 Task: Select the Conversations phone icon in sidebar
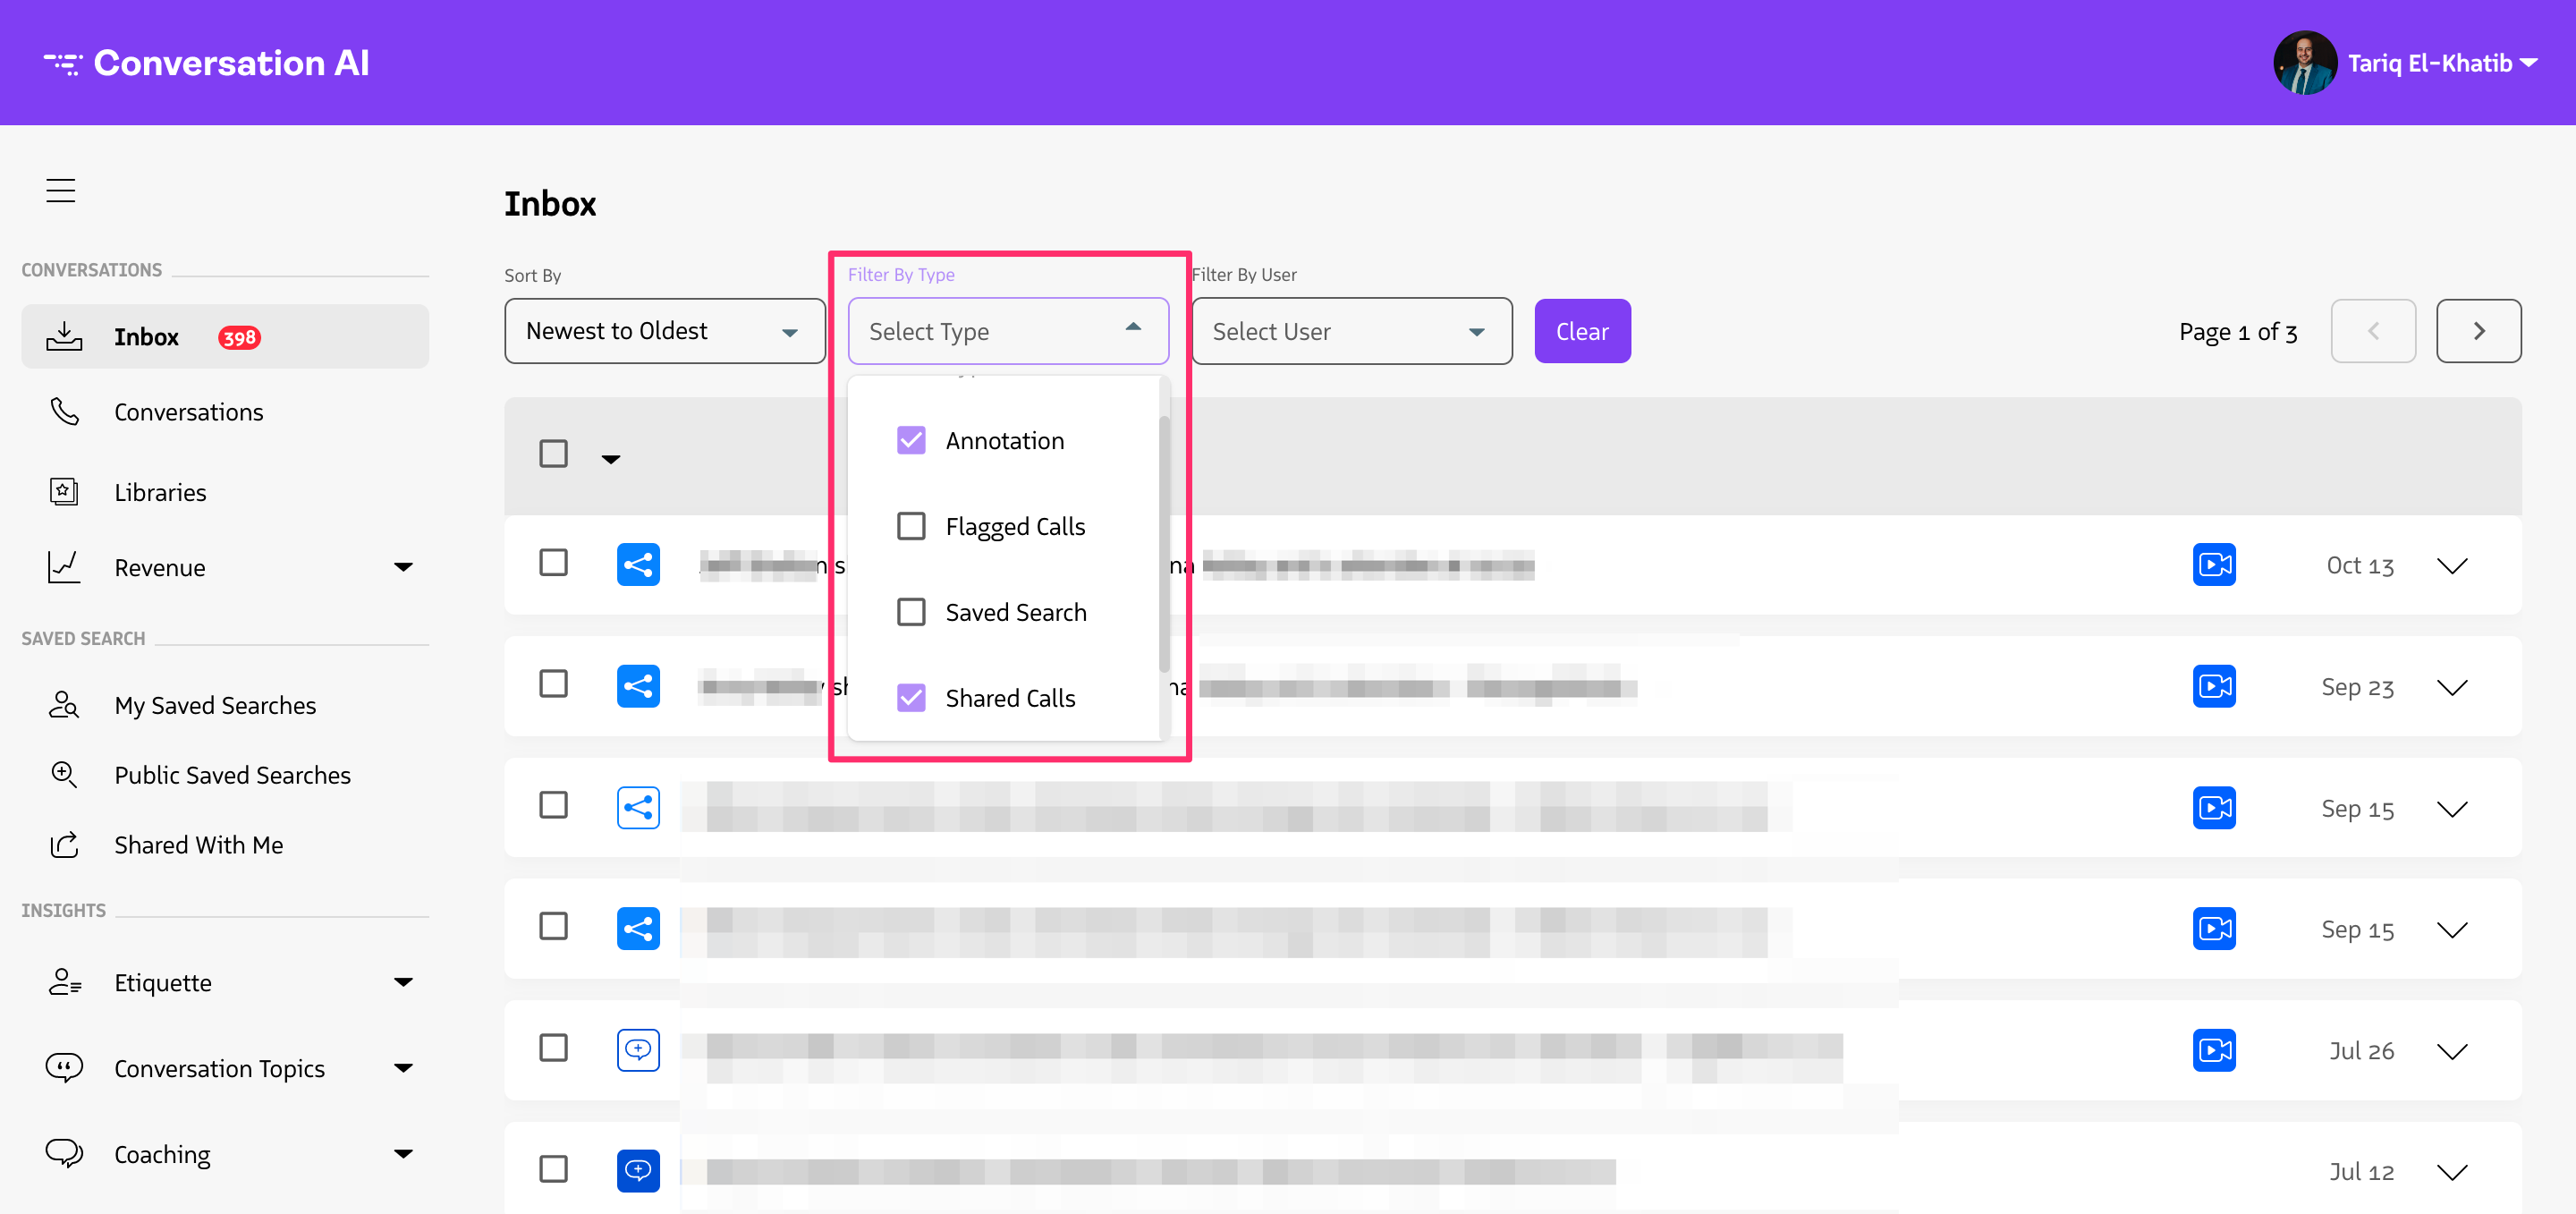click(x=64, y=411)
